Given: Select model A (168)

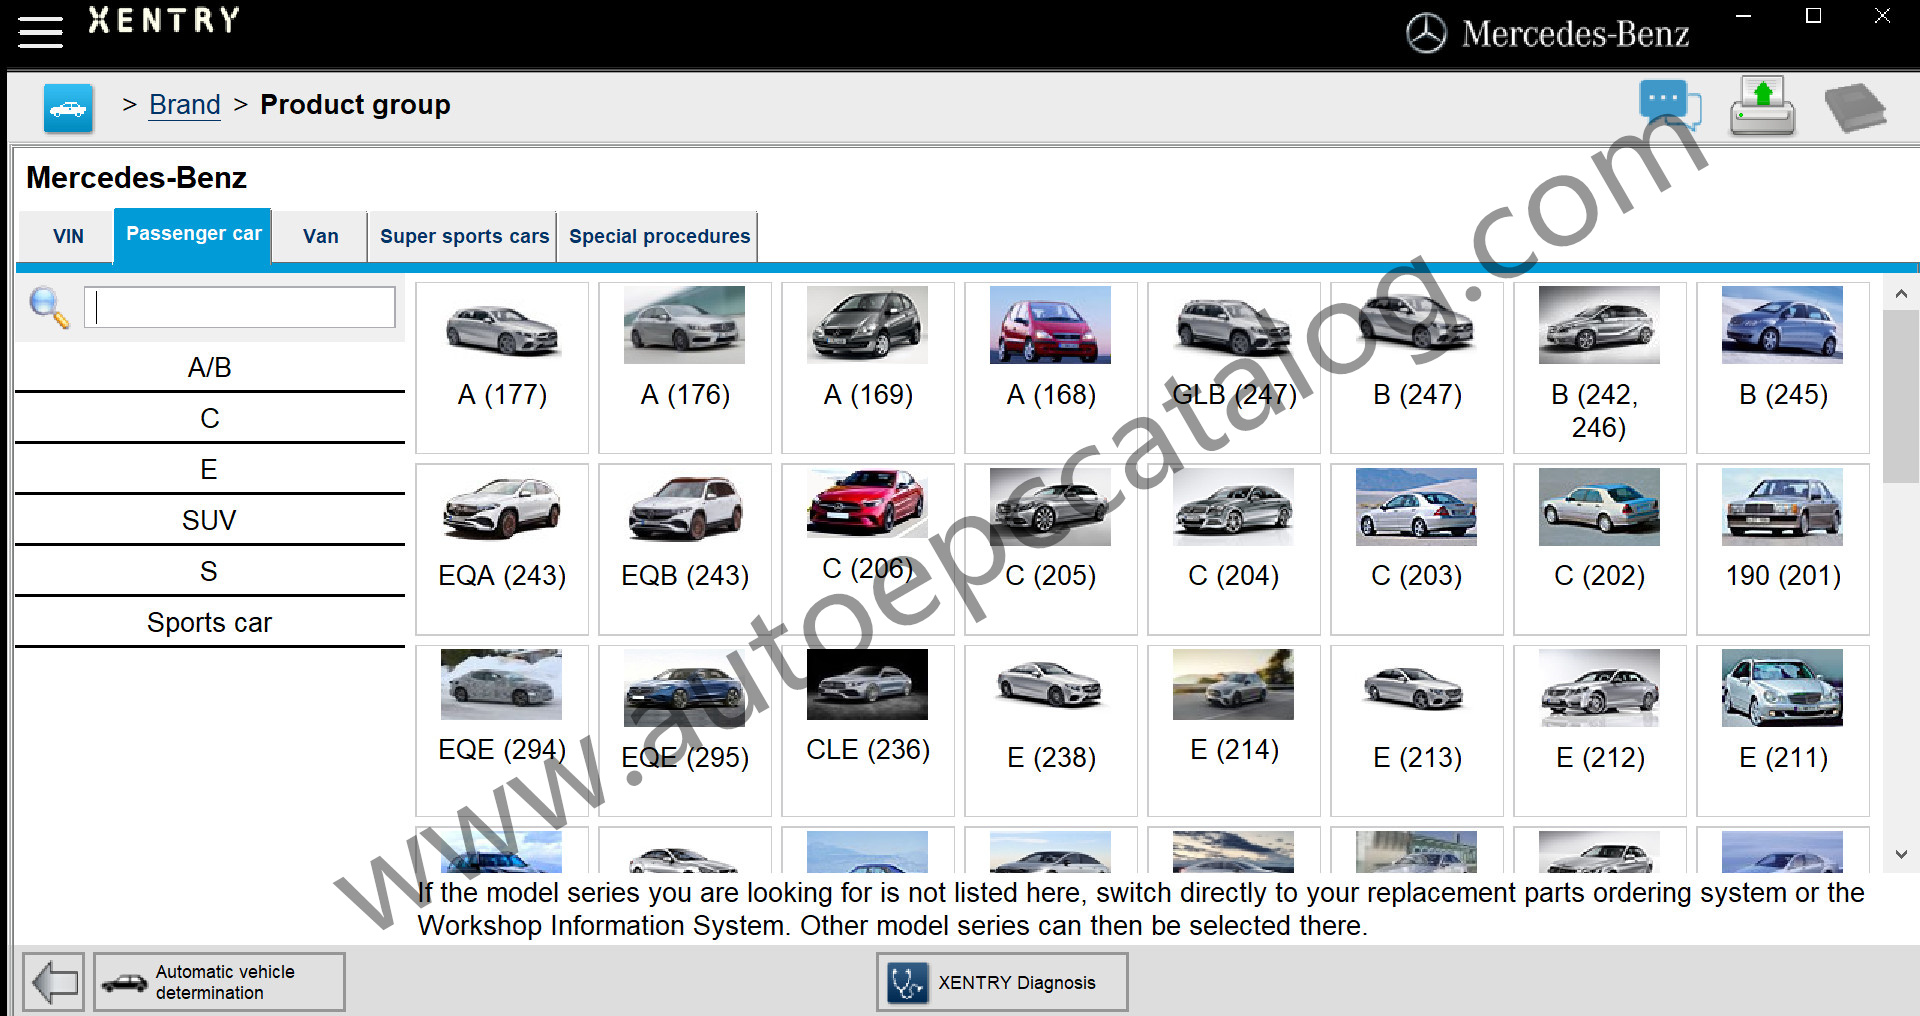Looking at the screenshot, I should 1051,368.
